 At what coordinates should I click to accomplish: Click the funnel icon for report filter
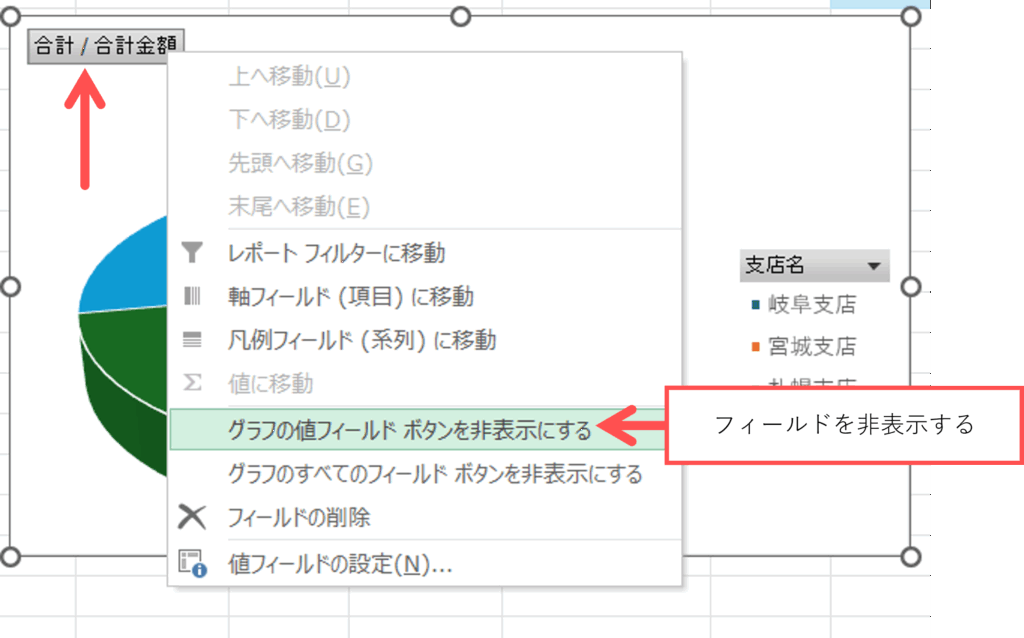[x=192, y=254]
